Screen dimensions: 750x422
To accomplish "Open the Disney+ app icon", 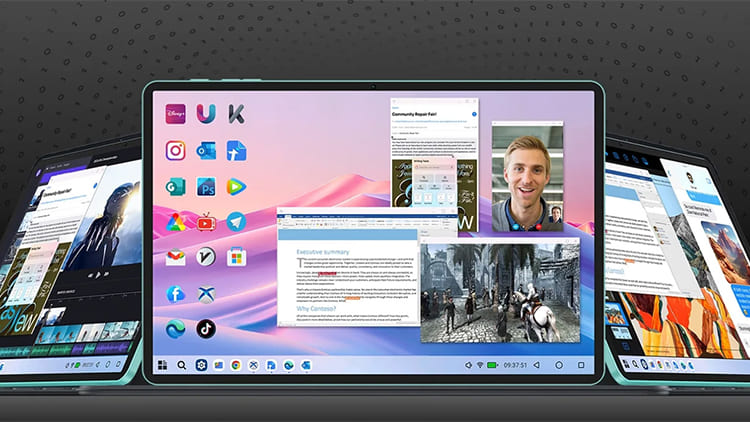I will (x=175, y=115).
